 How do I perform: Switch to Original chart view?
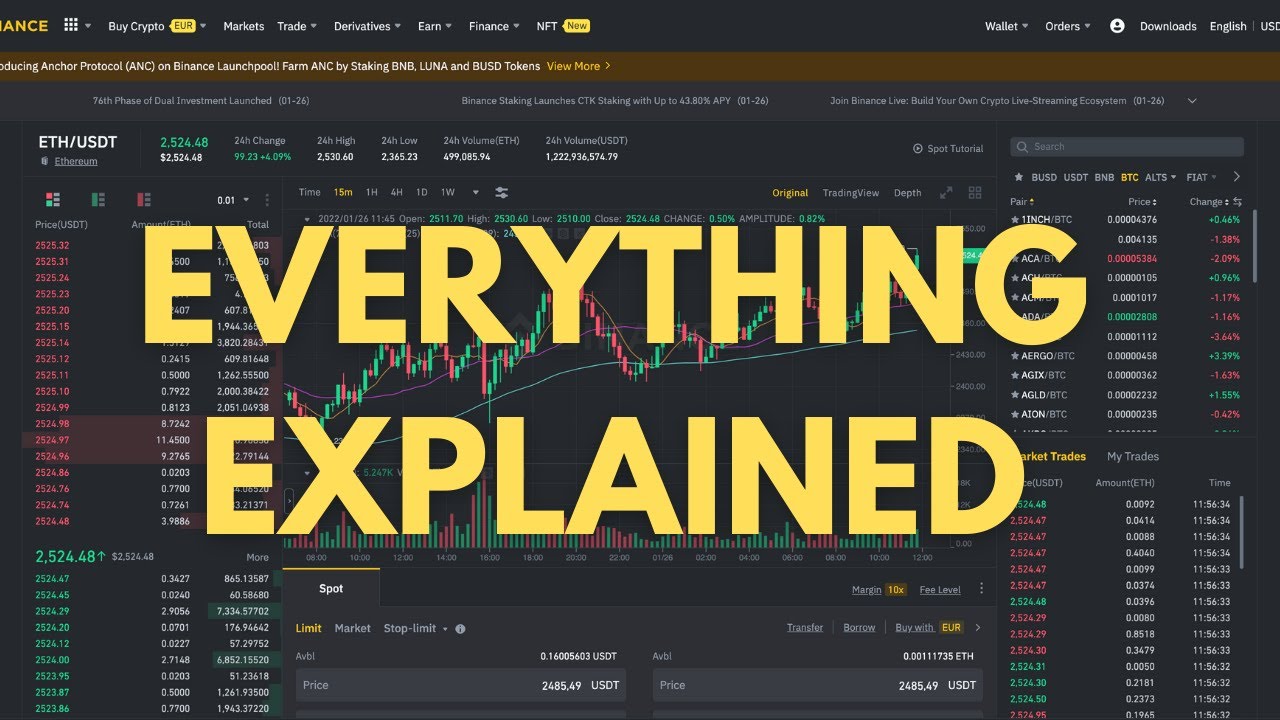coord(790,193)
